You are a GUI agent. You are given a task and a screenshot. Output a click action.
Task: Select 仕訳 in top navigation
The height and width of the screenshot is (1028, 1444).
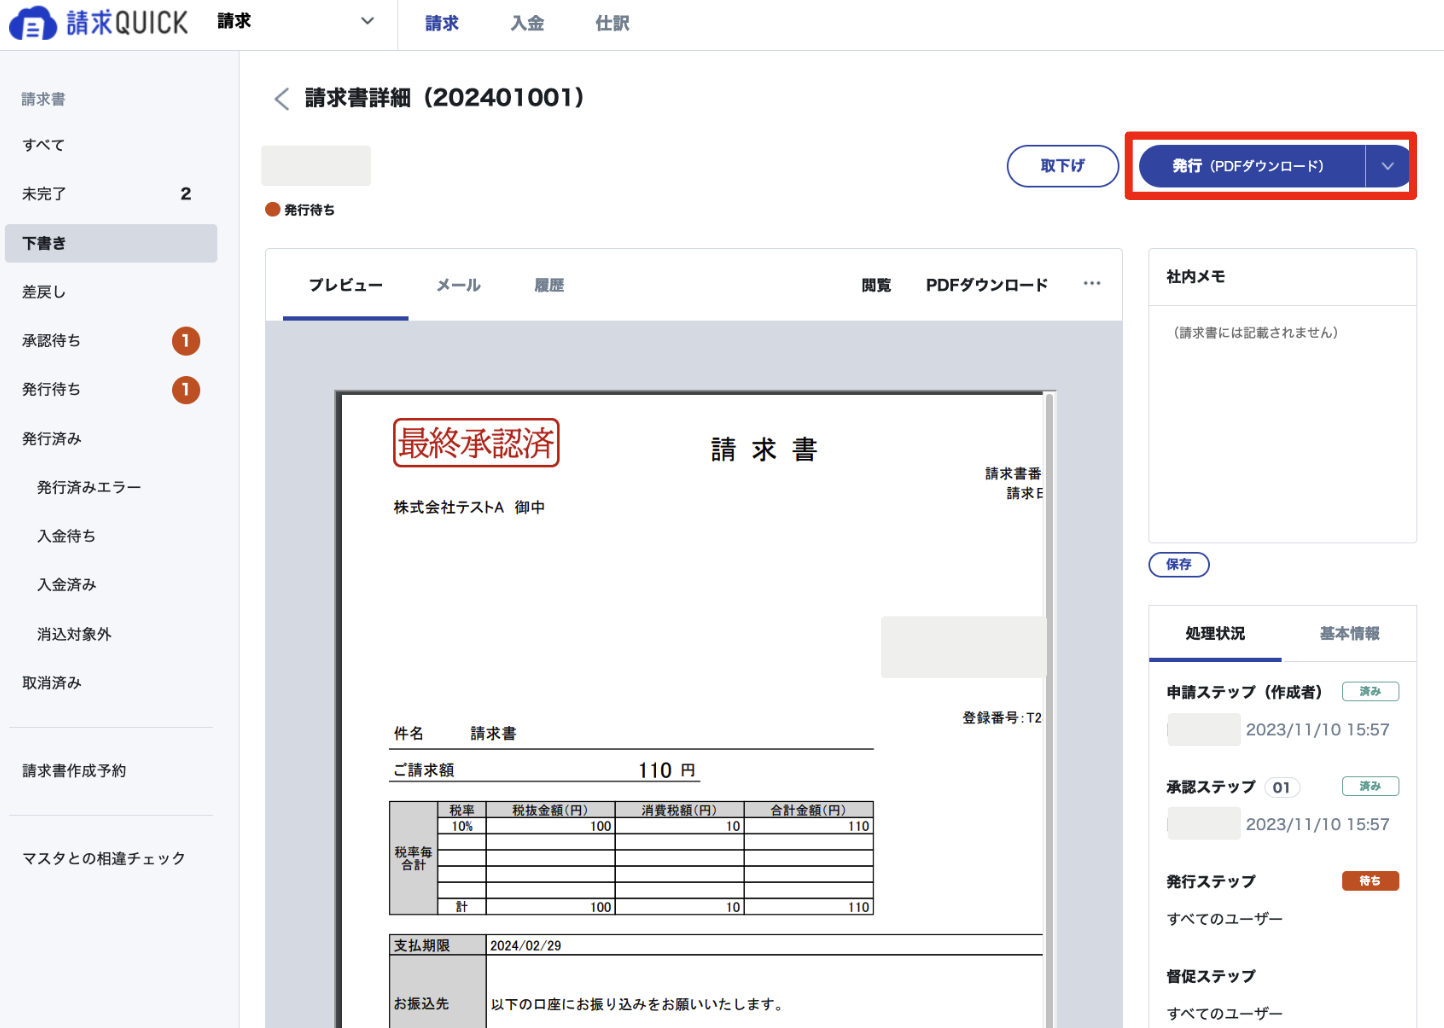pyautogui.click(x=612, y=23)
